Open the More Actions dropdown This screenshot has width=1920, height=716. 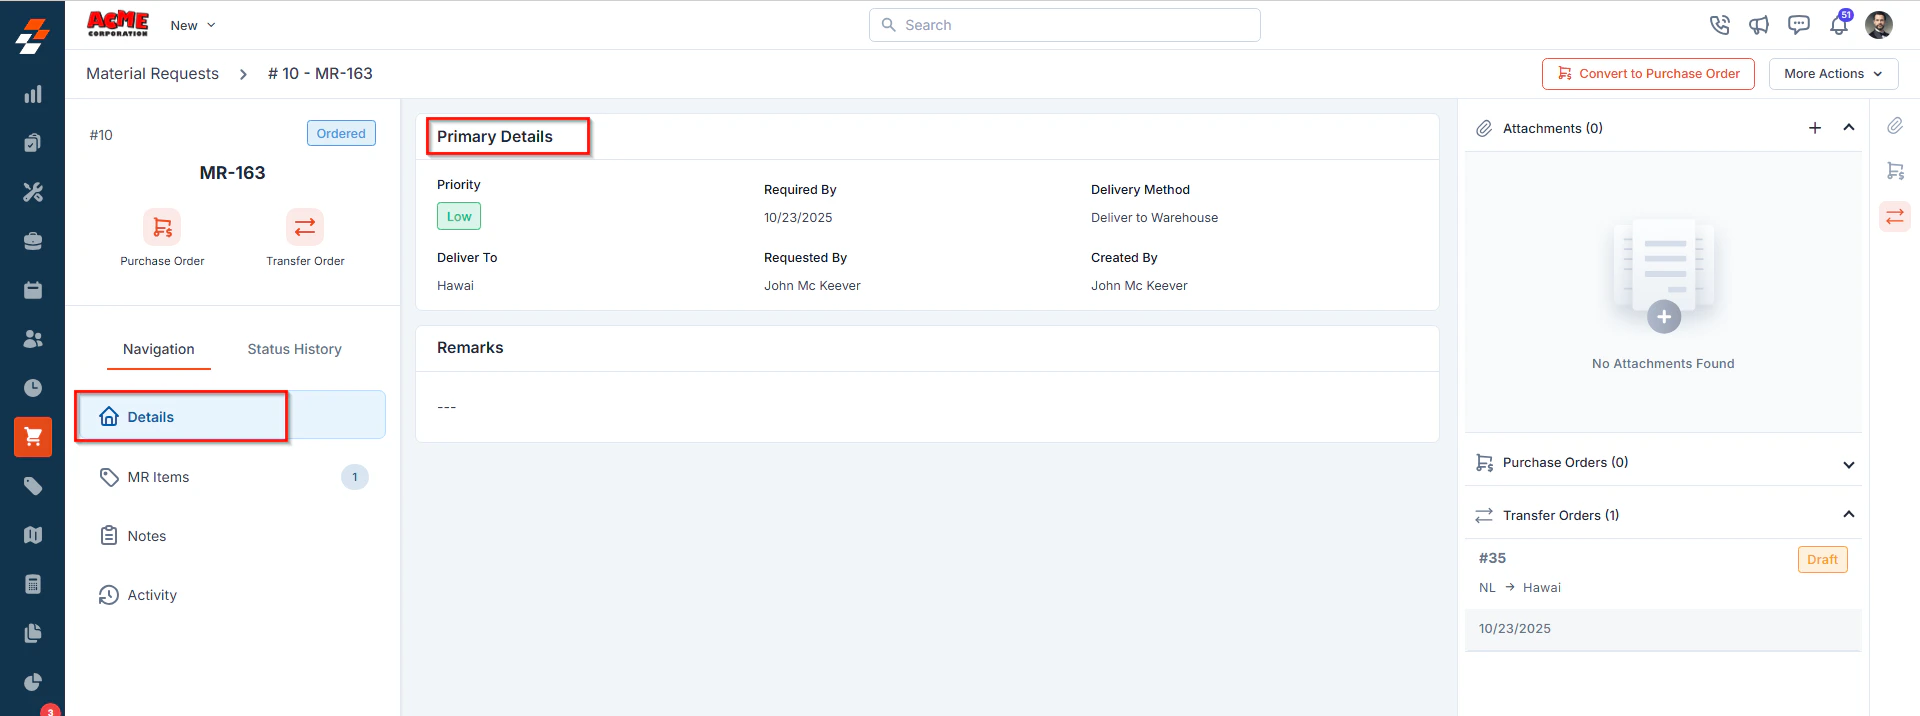point(1834,74)
